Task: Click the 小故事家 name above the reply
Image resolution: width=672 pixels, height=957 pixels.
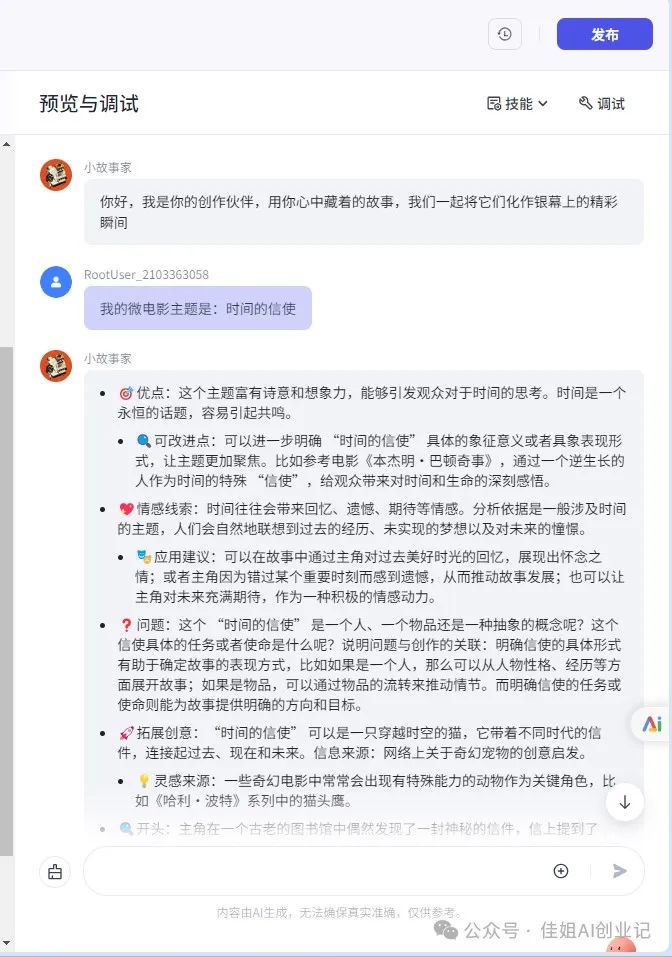Action: (x=107, y=359)
